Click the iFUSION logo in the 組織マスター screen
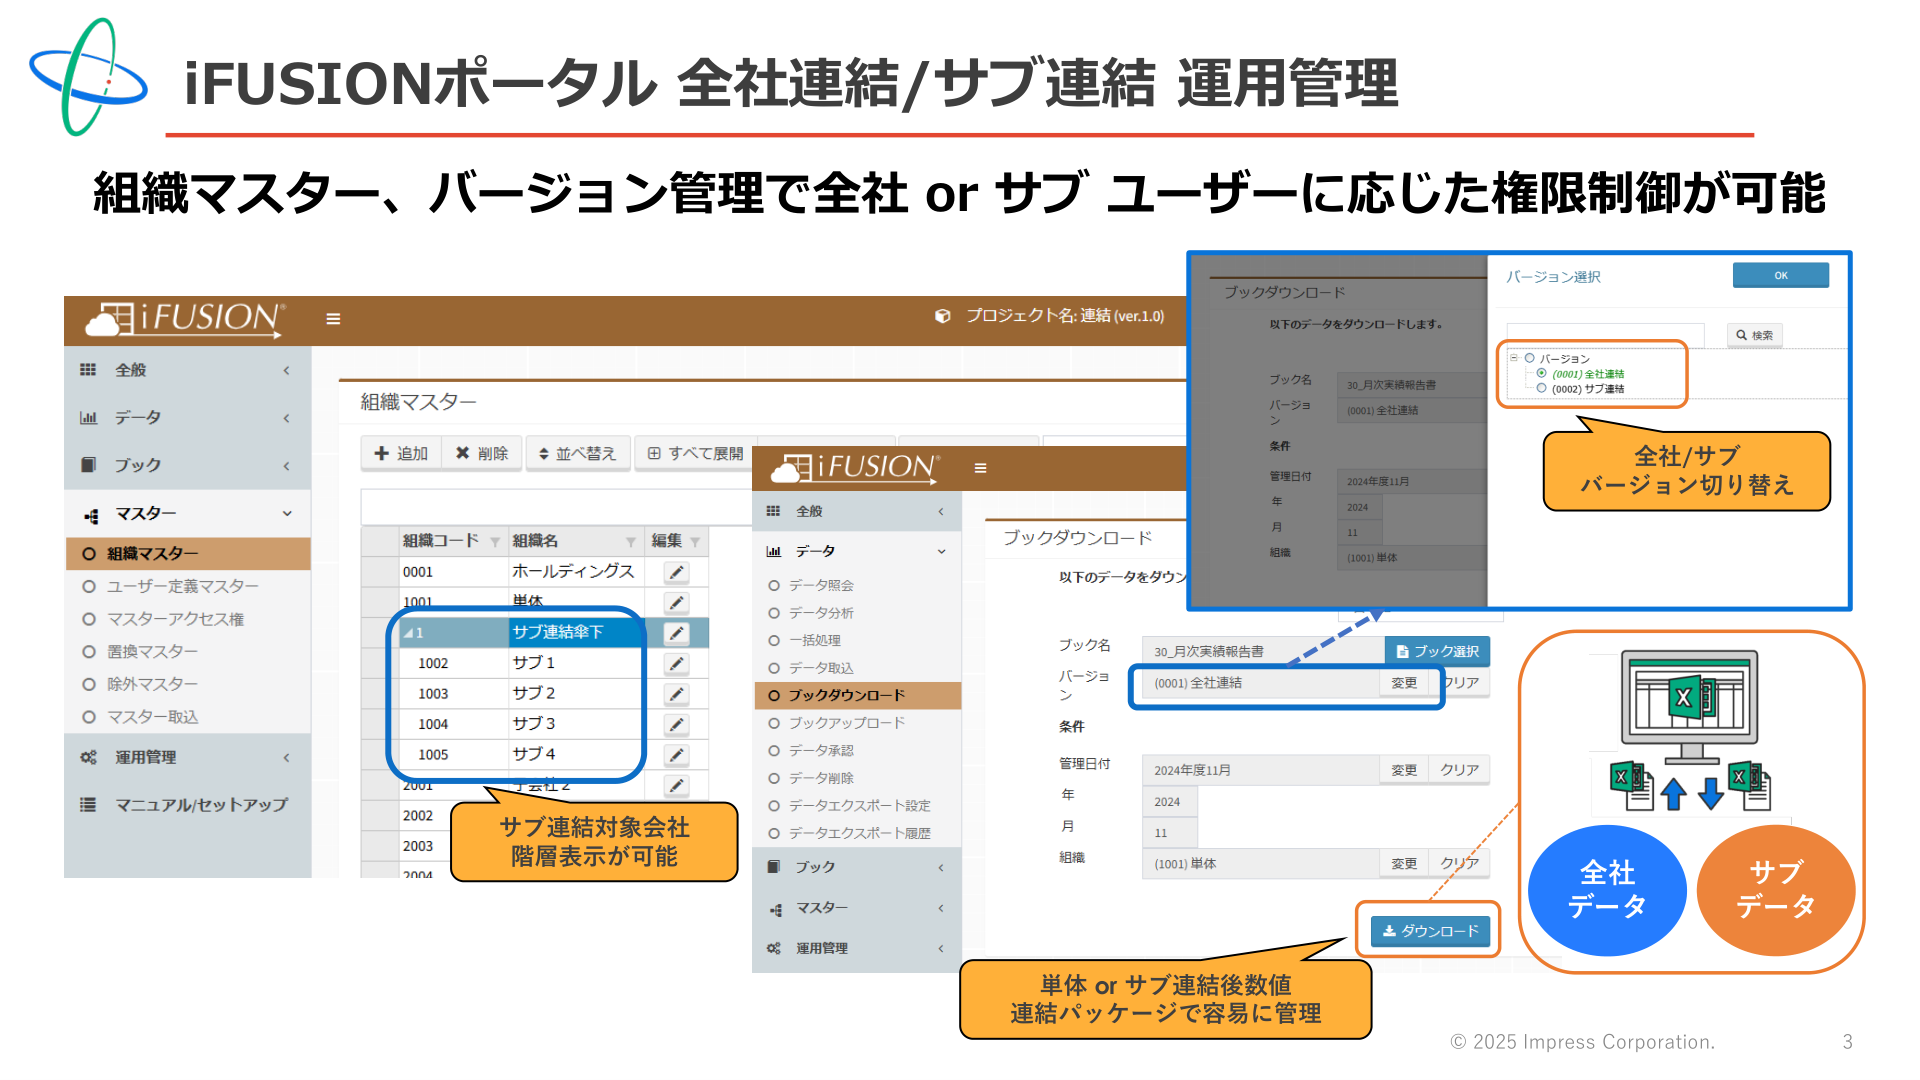Viewport: 1920px width, 1080px height. pyautogui.click(x=186, y=318)
